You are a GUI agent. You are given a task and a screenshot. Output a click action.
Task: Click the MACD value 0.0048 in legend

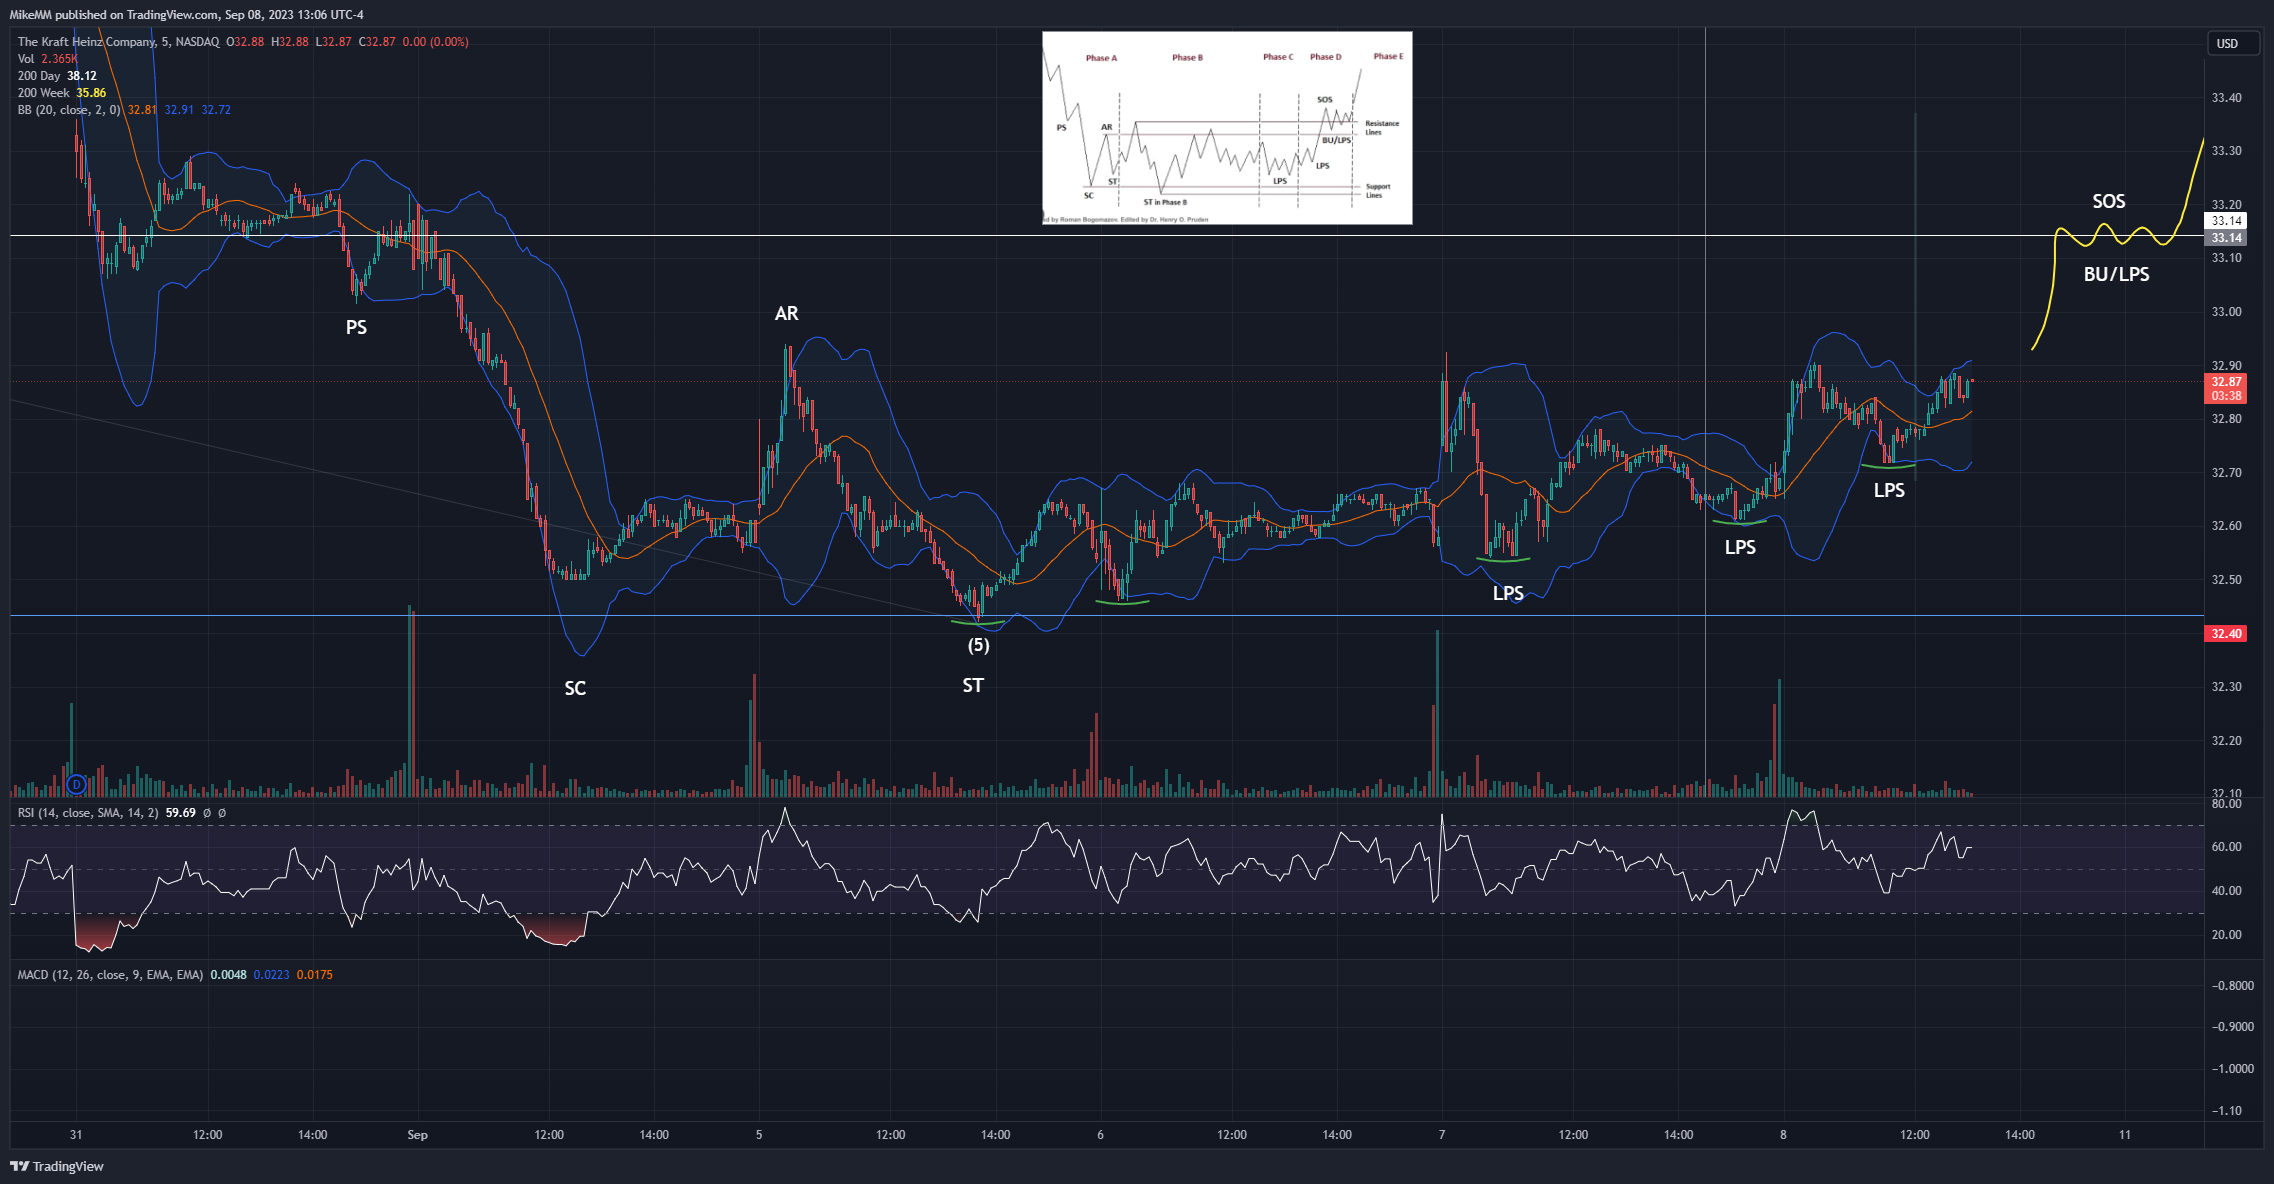tap(228, 975)
